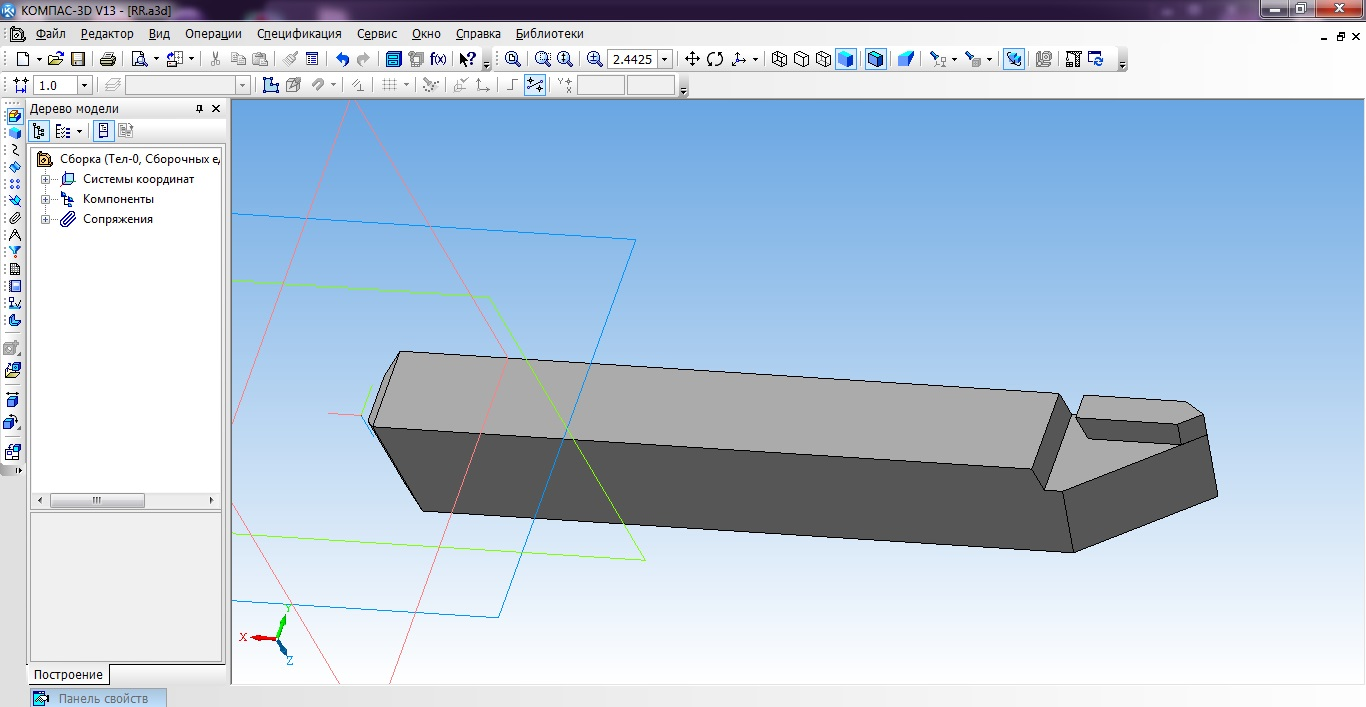
Task: Save document with floppy disk icon
Action: (x=77, y=59)
